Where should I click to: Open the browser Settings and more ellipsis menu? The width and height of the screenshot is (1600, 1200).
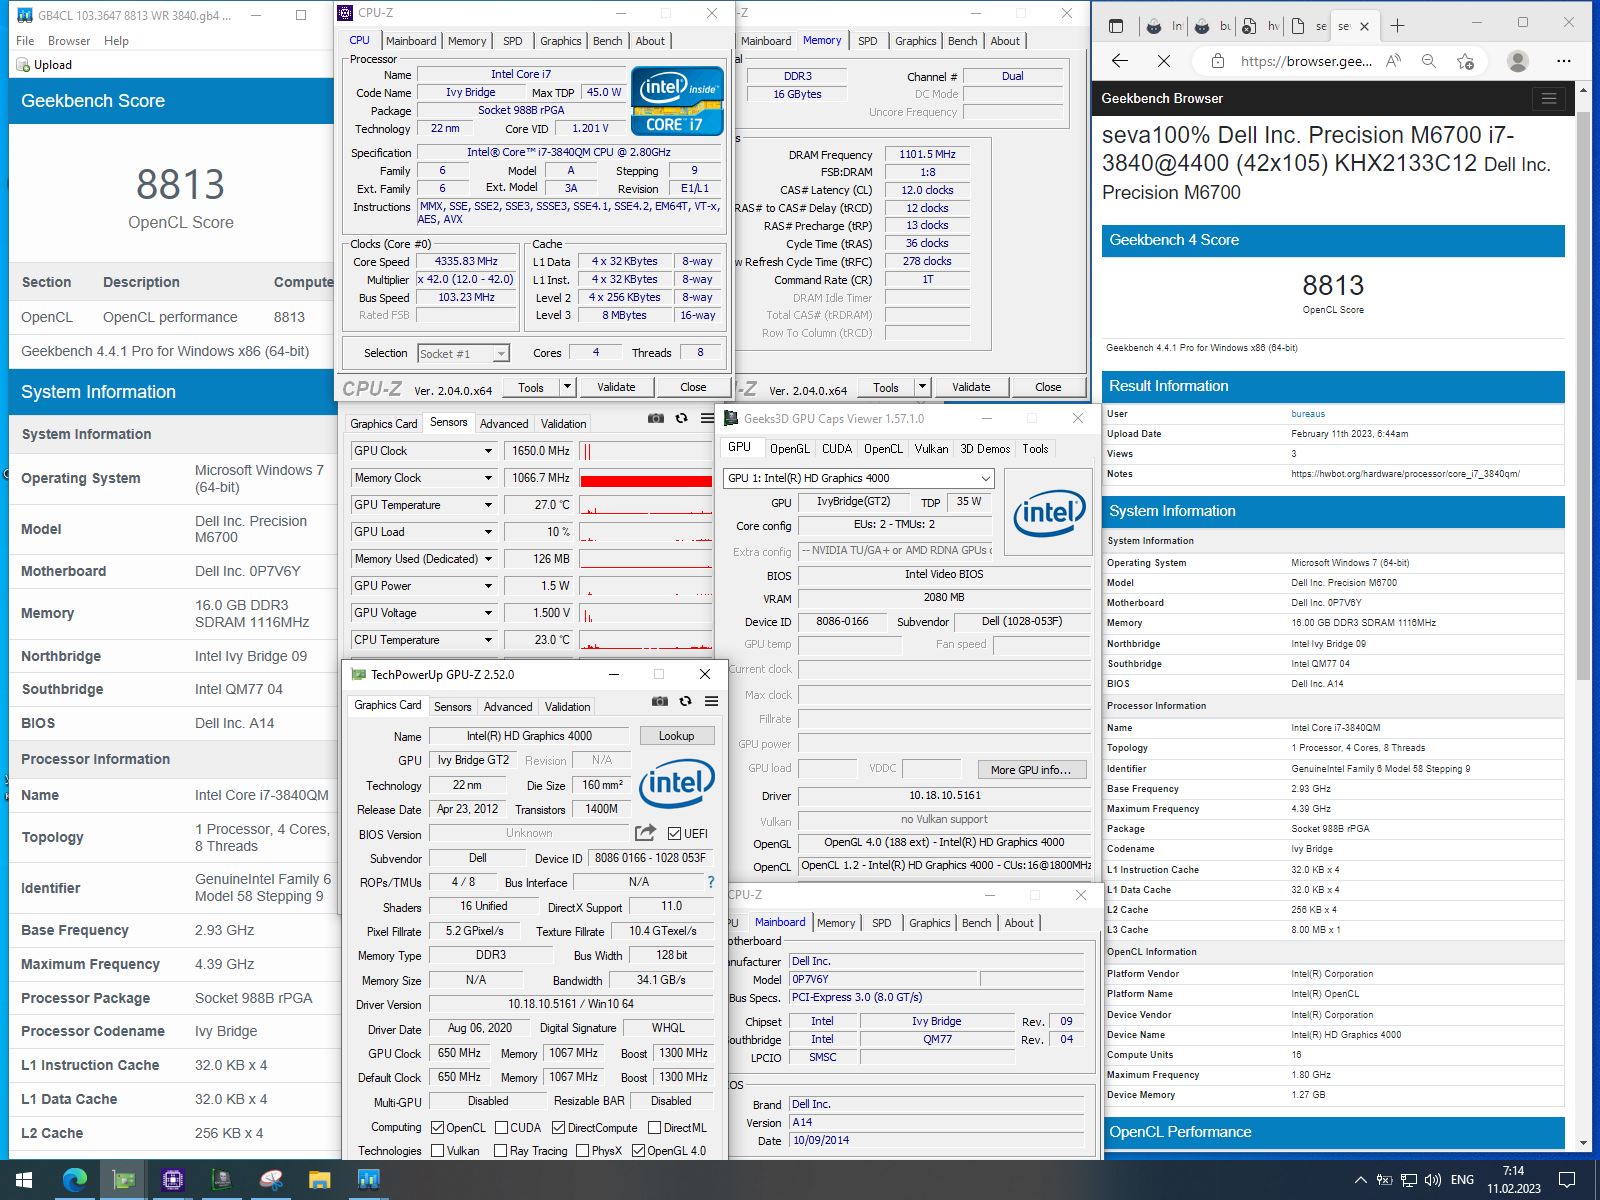[1564, 61]
